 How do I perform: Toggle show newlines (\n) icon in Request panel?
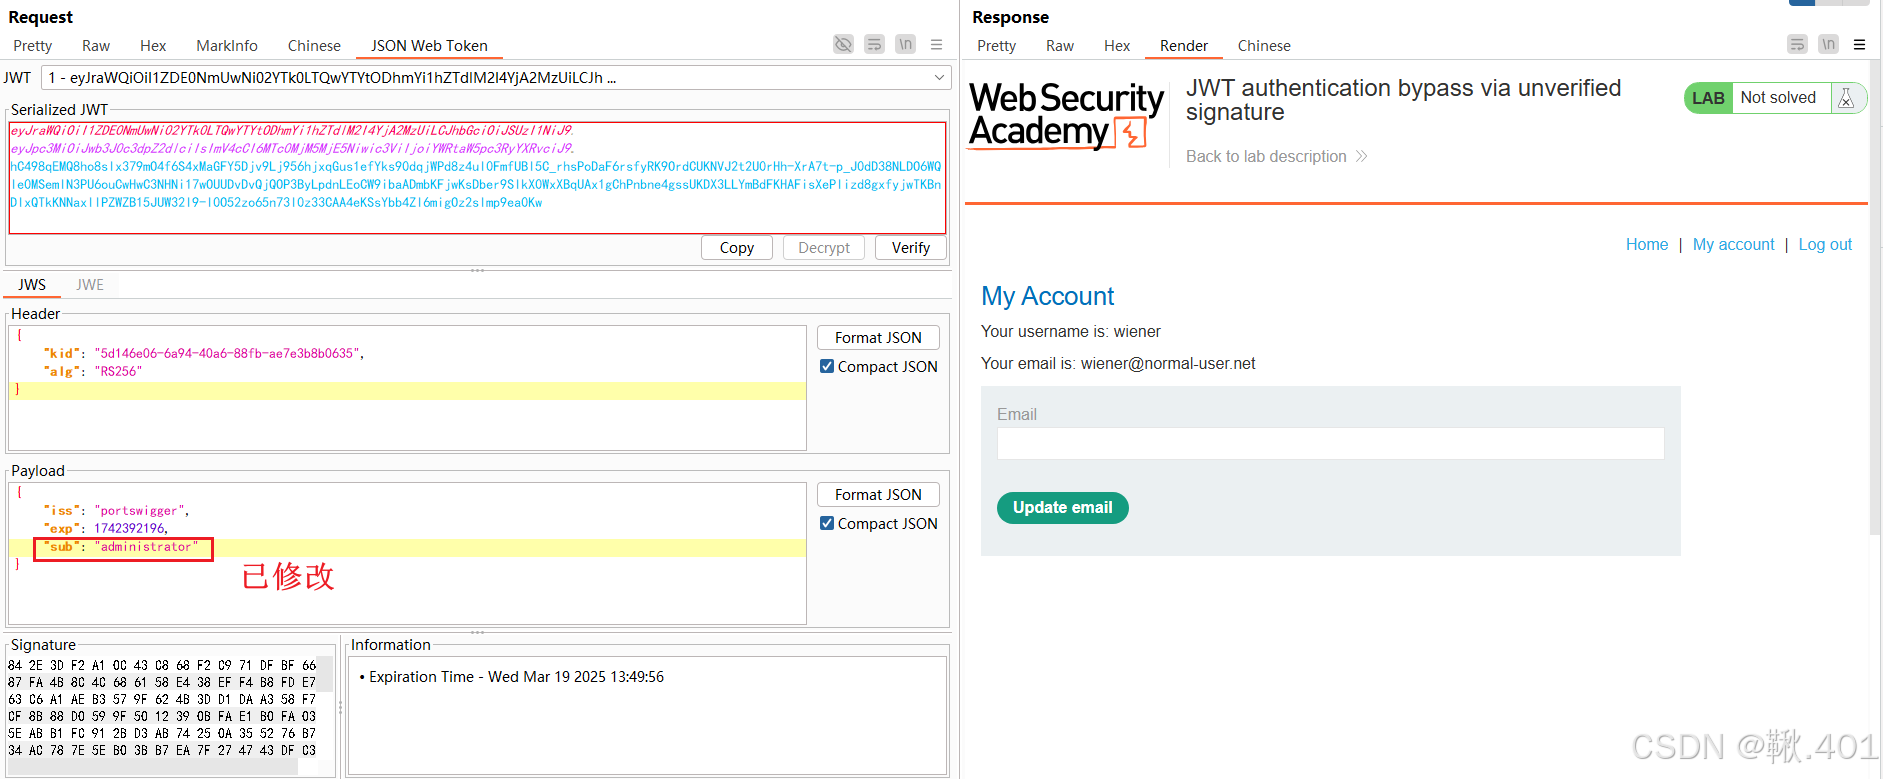tap(905, 44)
